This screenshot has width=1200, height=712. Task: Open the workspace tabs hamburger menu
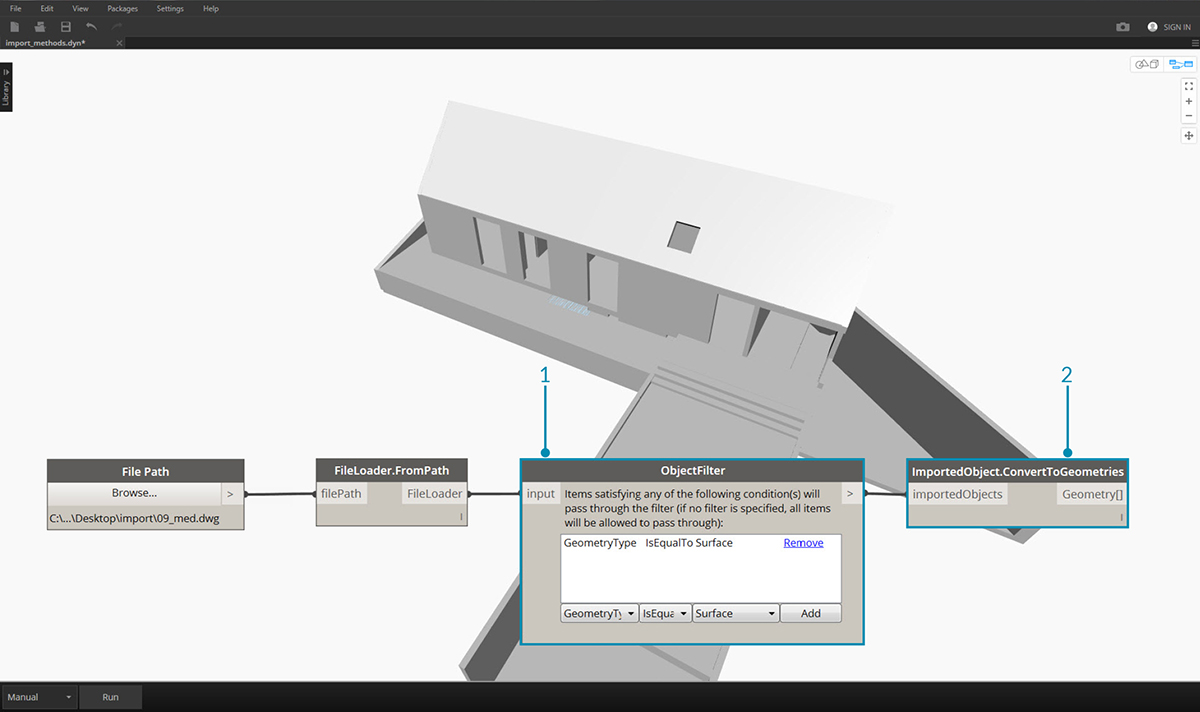[1194, 44]
